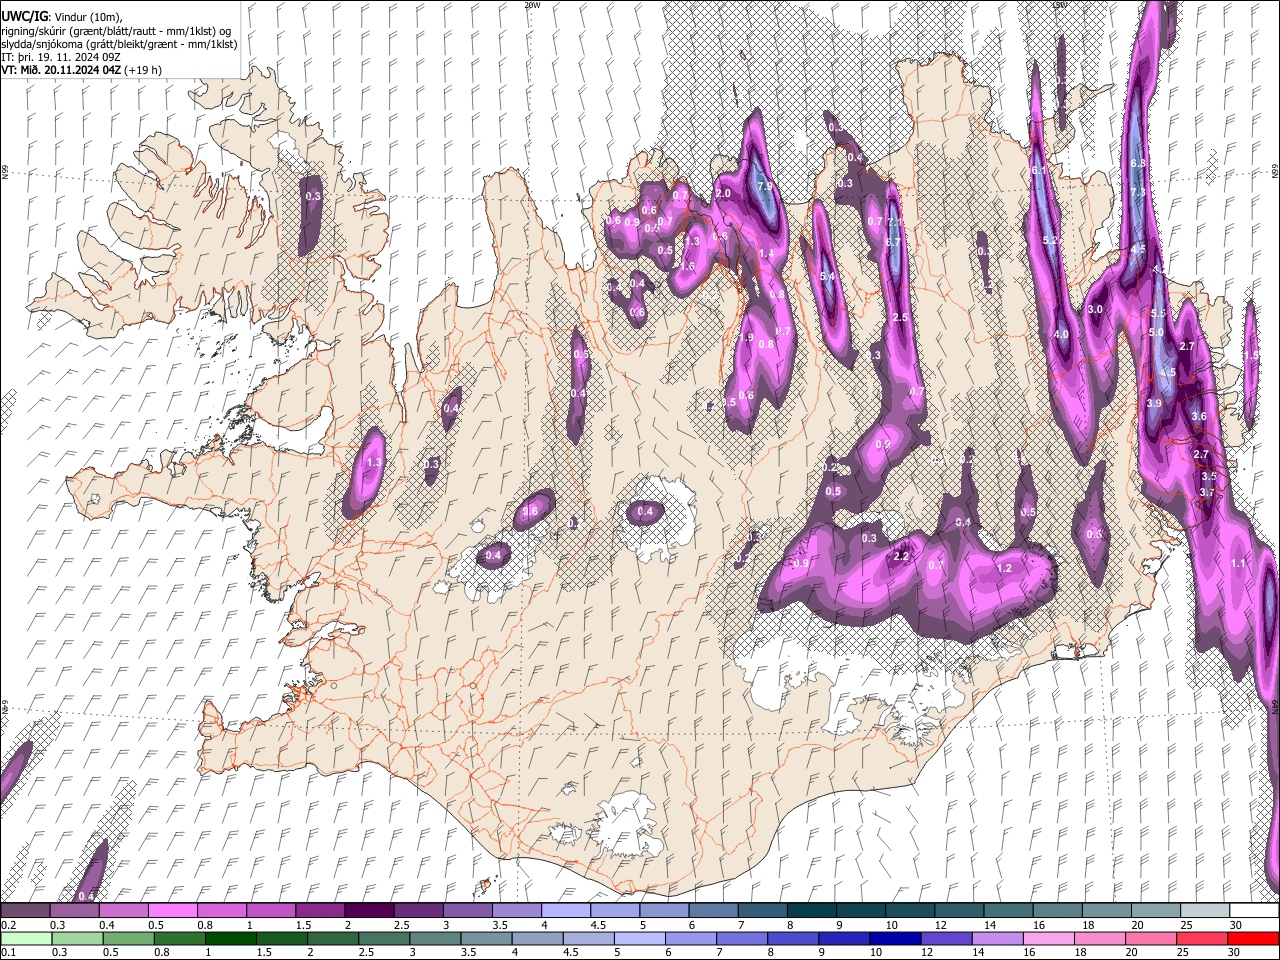This screenshot has width=1280, height=960.
Task: Click the 1.5 purple snow-scale swatch
Action: (319, 911)
